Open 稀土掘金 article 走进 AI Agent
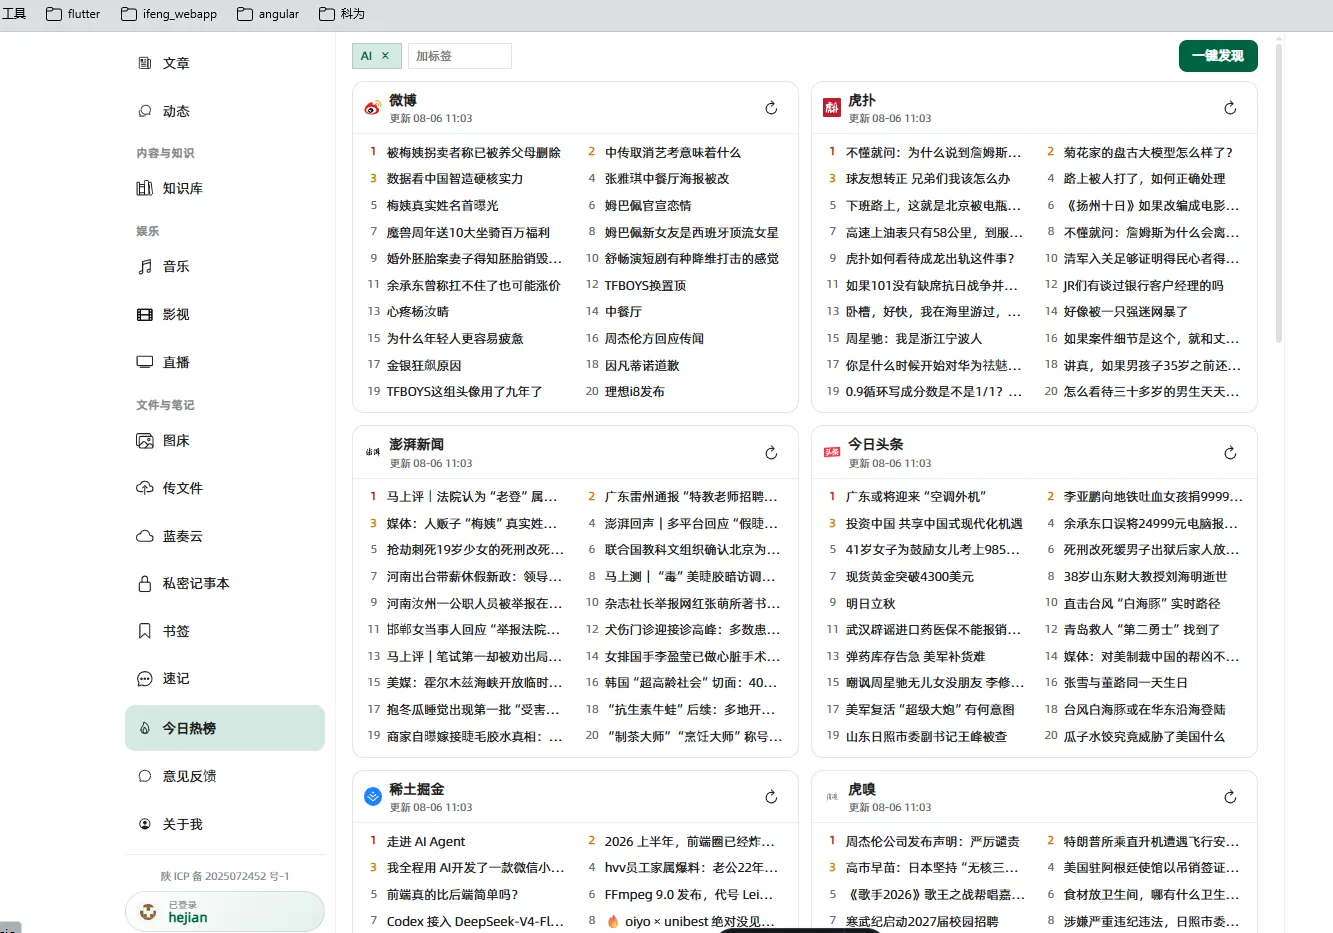This screenshot has width=1333, height=933. pos(426,841)
